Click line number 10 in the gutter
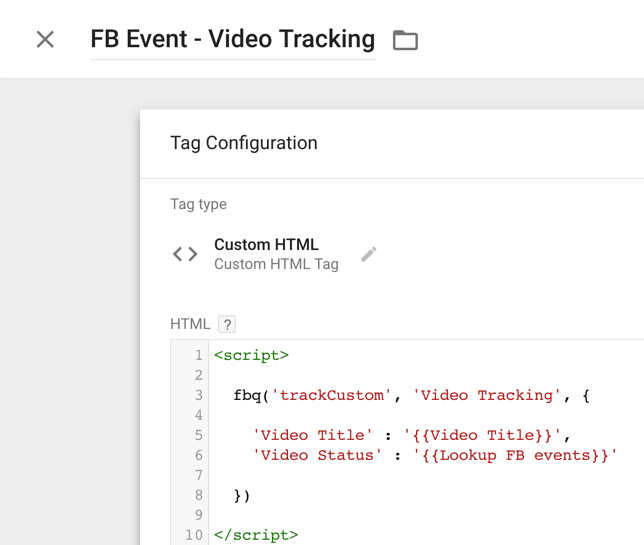The height and width of the screenshot is (545, 644). 194,535
